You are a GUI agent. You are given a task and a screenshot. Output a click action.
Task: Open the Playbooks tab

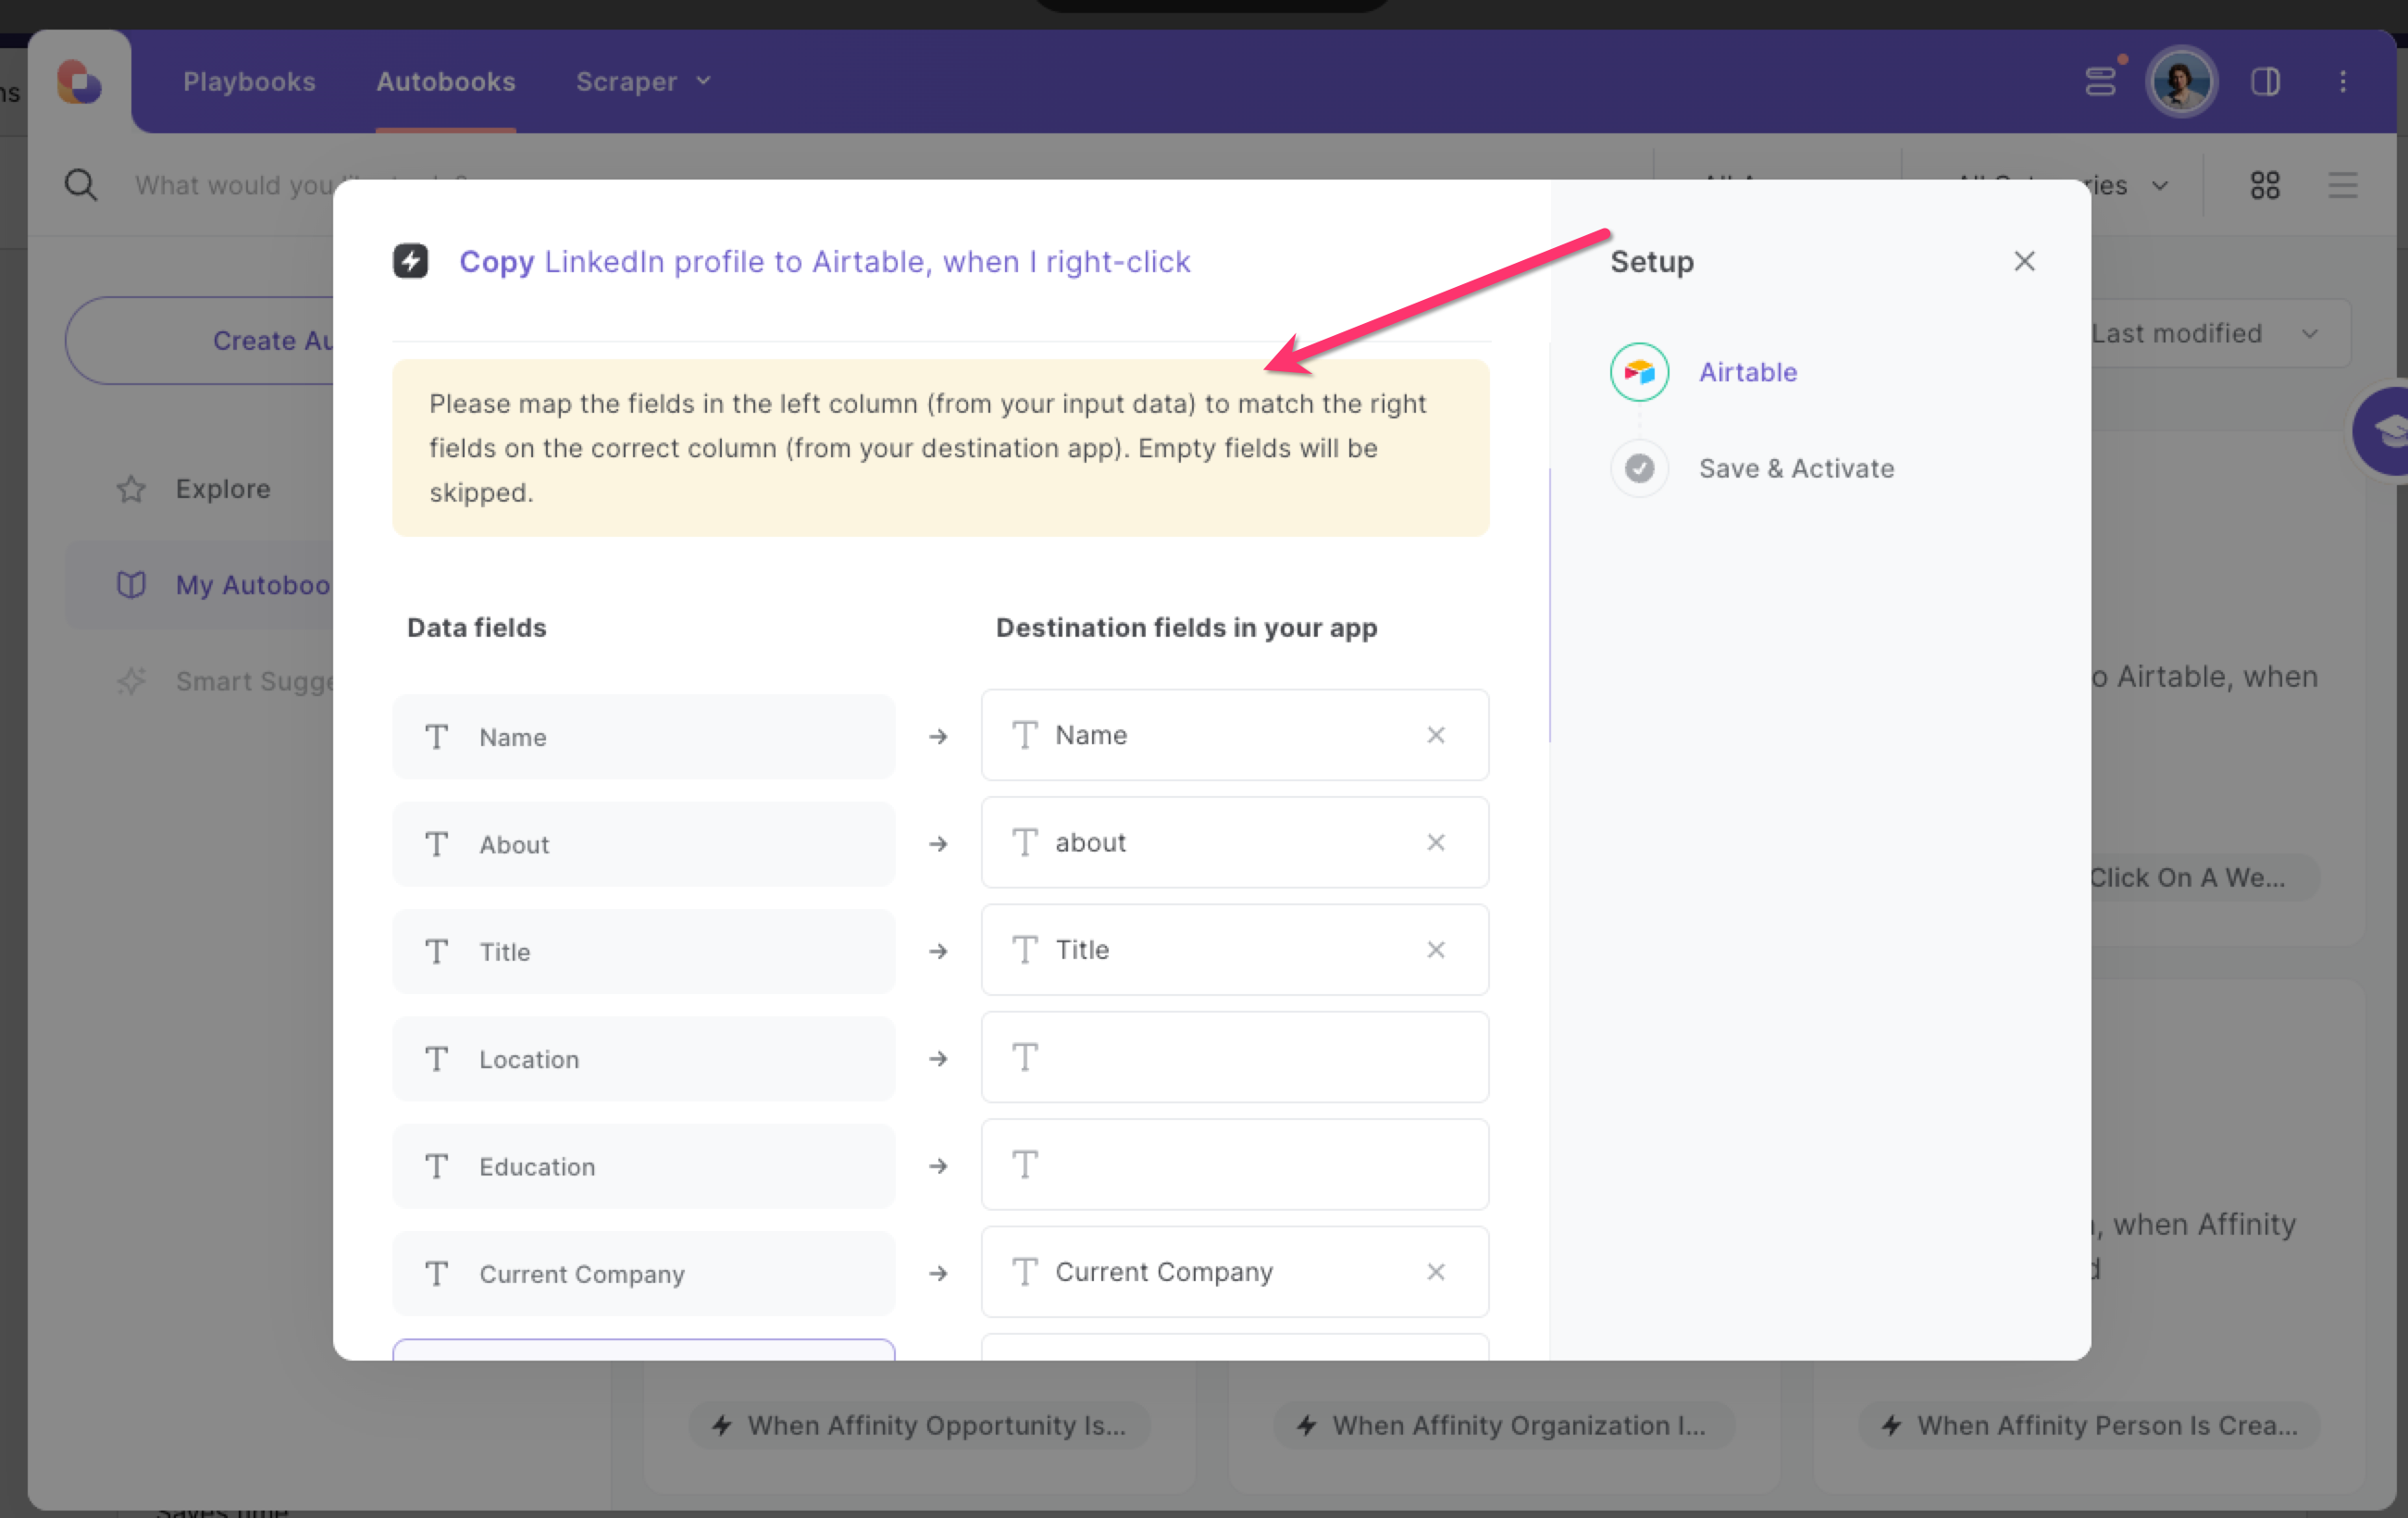[x=249, y=82]
